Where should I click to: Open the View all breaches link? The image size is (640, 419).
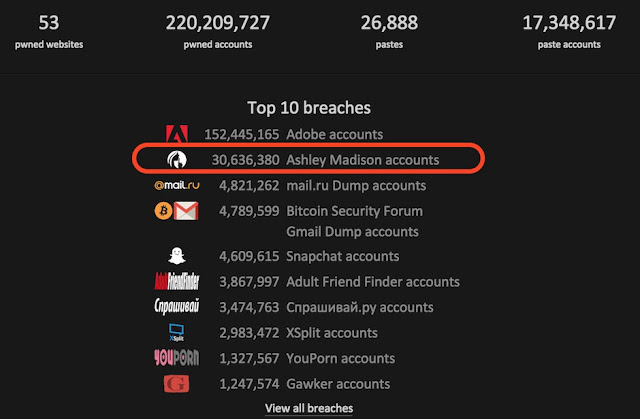click(x=309, y=408)
